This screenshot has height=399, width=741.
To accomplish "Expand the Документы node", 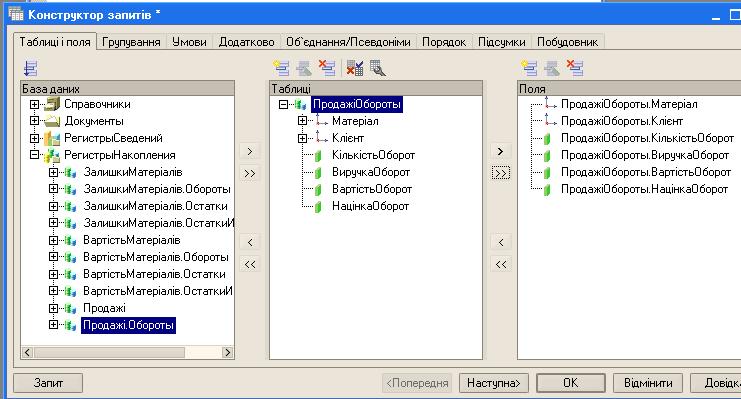I will (x=34, y=121).
